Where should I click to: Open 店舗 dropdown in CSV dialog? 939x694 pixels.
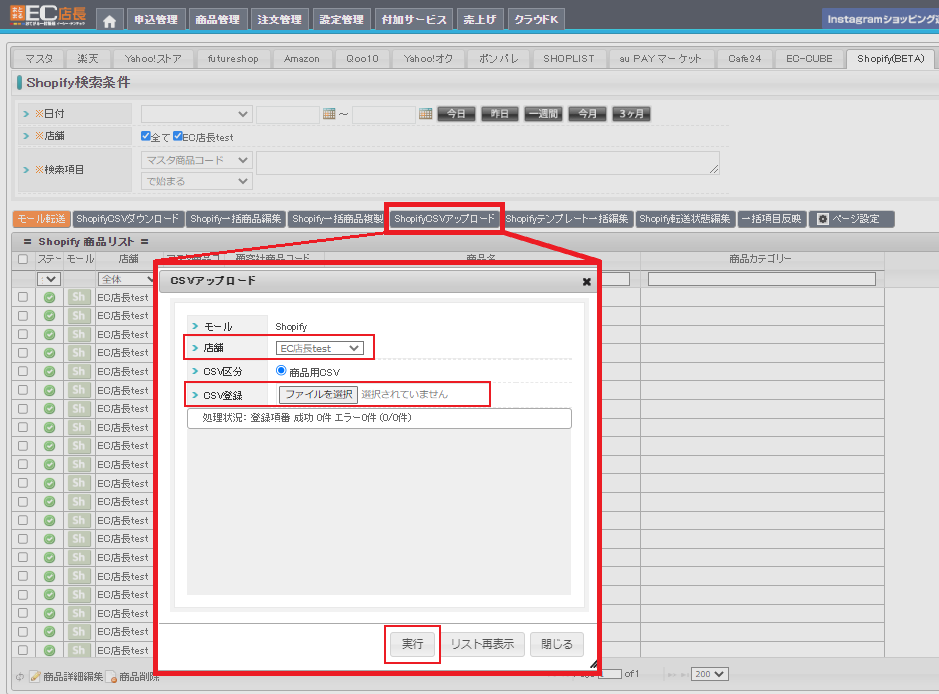(320, 348)
